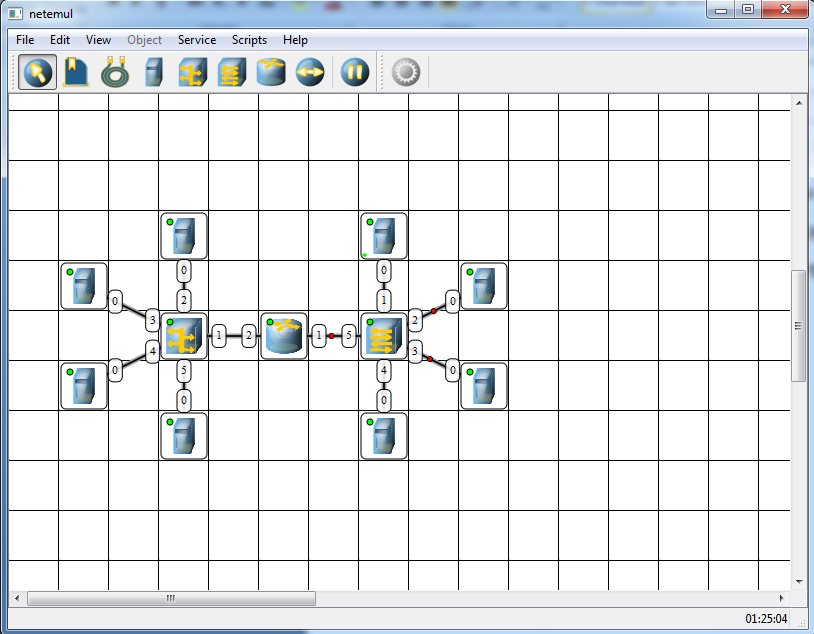The width and height of the screenshot is (814, 634).
Task: Click the vertical scrollbar down arrow
Action: click(799, 582)
